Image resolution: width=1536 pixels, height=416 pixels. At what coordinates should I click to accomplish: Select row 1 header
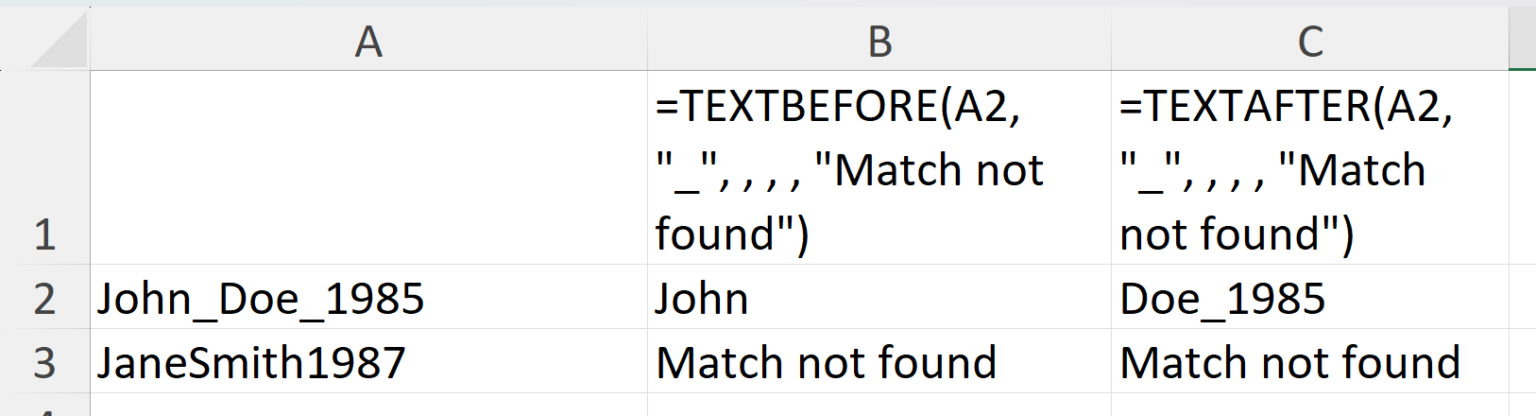pos(44,168)
